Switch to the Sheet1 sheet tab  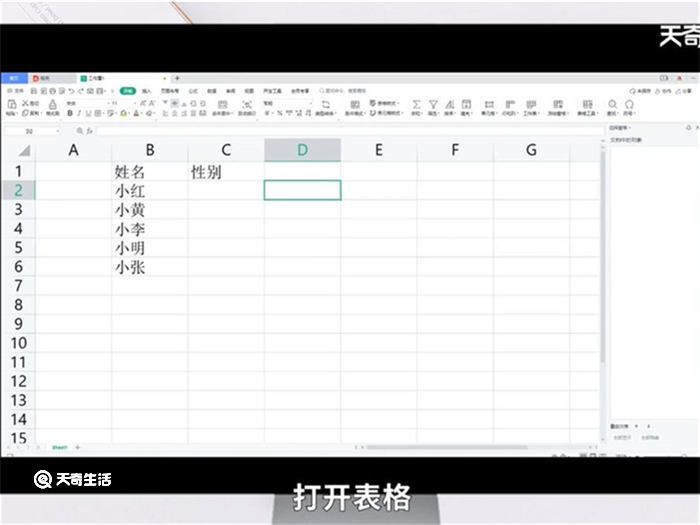coord(60,447)
